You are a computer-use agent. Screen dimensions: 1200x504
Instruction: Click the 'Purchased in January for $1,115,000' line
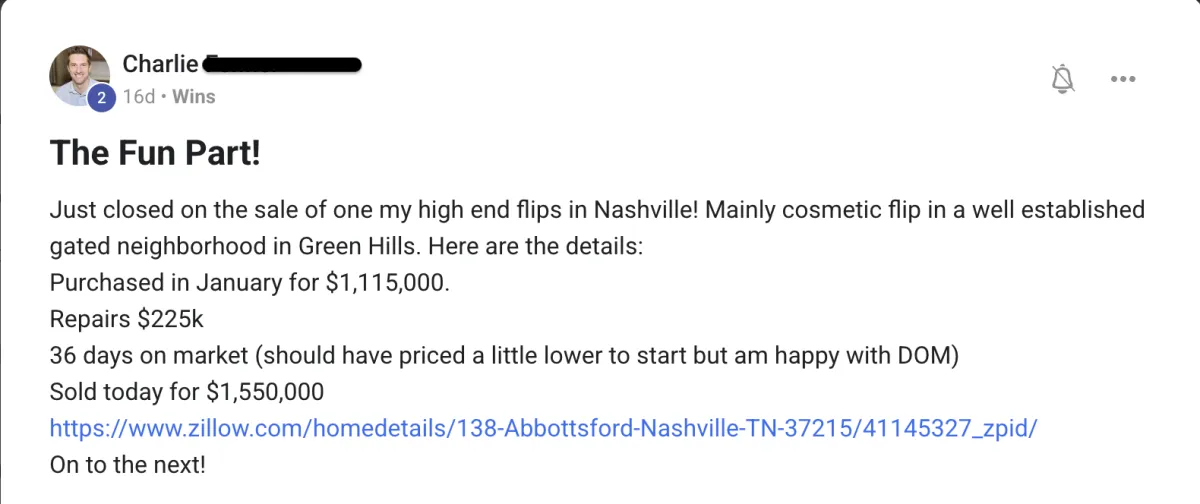coord(250,283)
